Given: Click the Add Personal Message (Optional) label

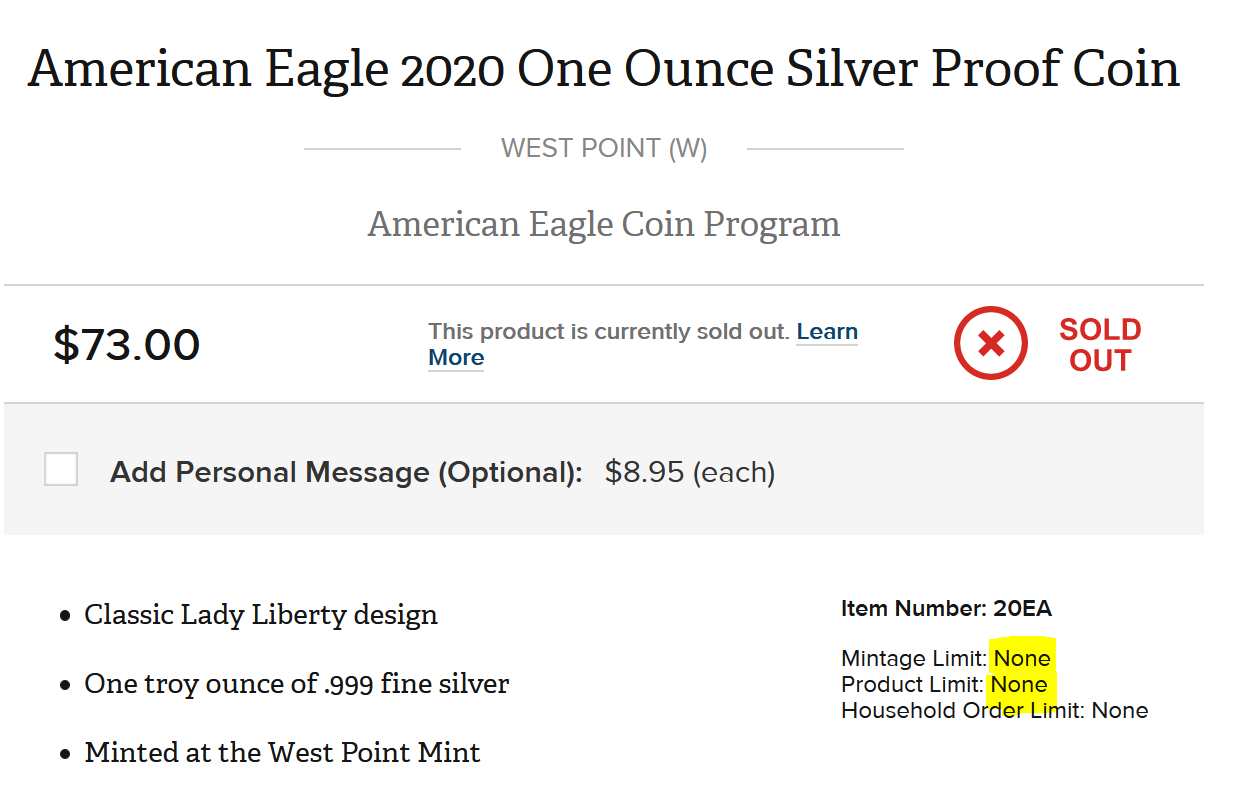Looking at the screenshot, I should coord(346,472).
